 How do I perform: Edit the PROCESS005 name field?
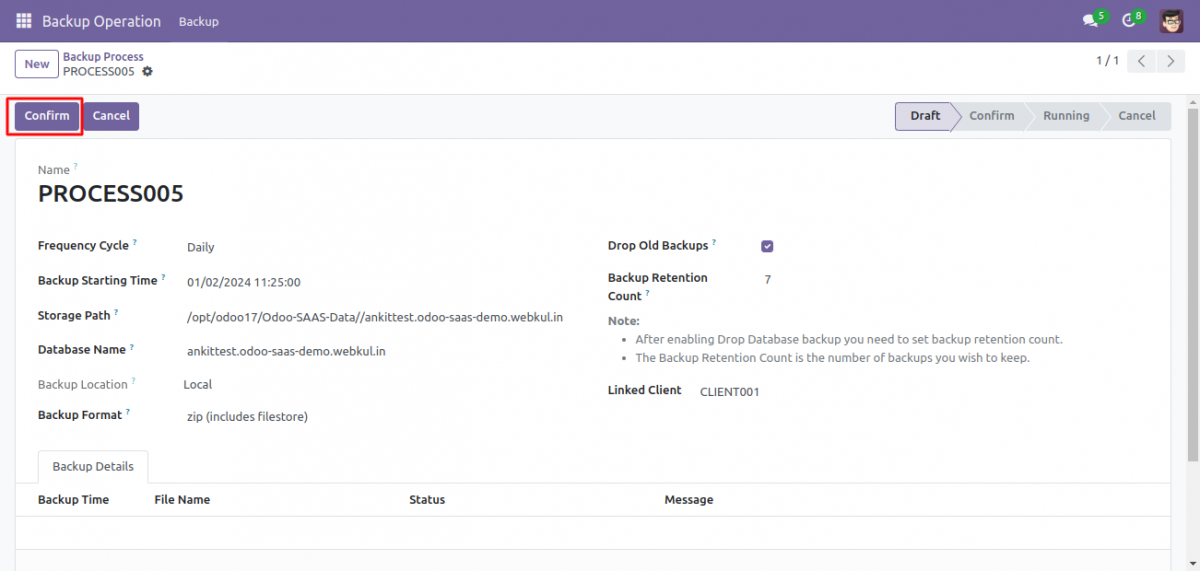[x=111, y=194]
